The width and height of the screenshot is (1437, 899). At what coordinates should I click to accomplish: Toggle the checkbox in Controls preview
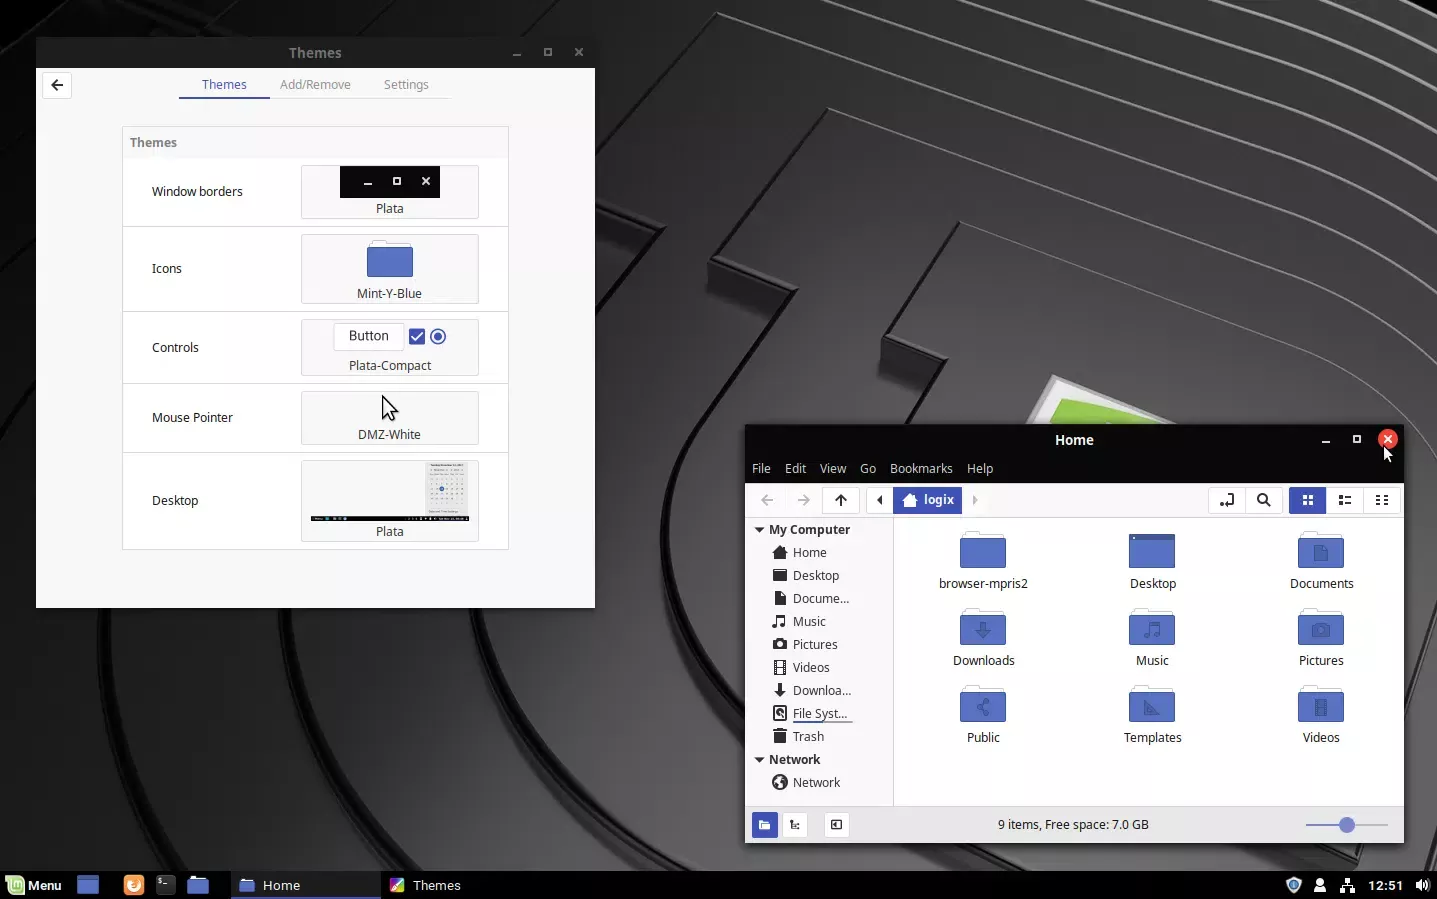pyautogui.click(x=417, y=337)
